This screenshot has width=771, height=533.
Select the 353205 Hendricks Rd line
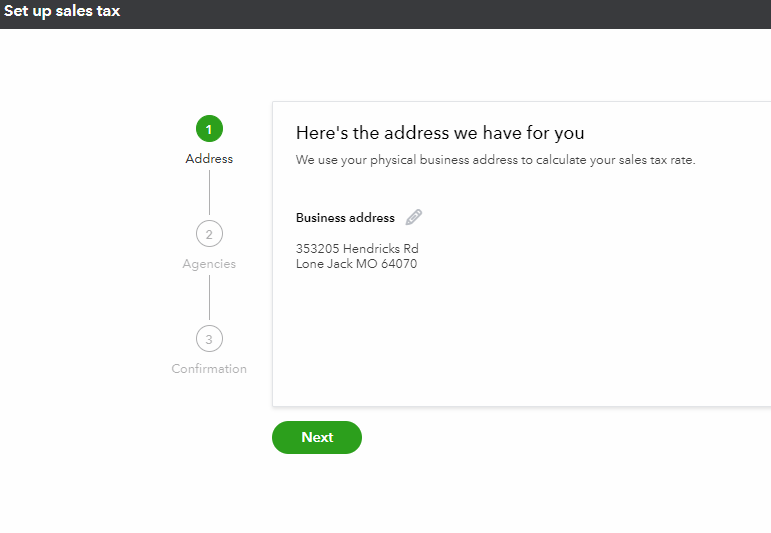coord(357,248)
